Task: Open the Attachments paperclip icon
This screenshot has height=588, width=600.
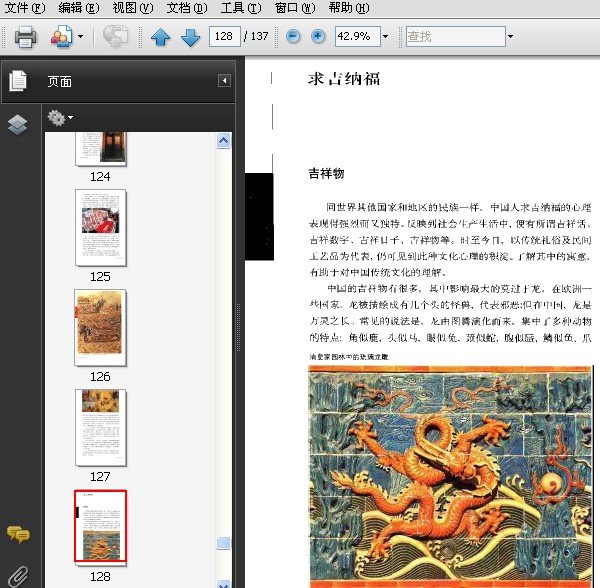Action: click(x=18, y=577)
